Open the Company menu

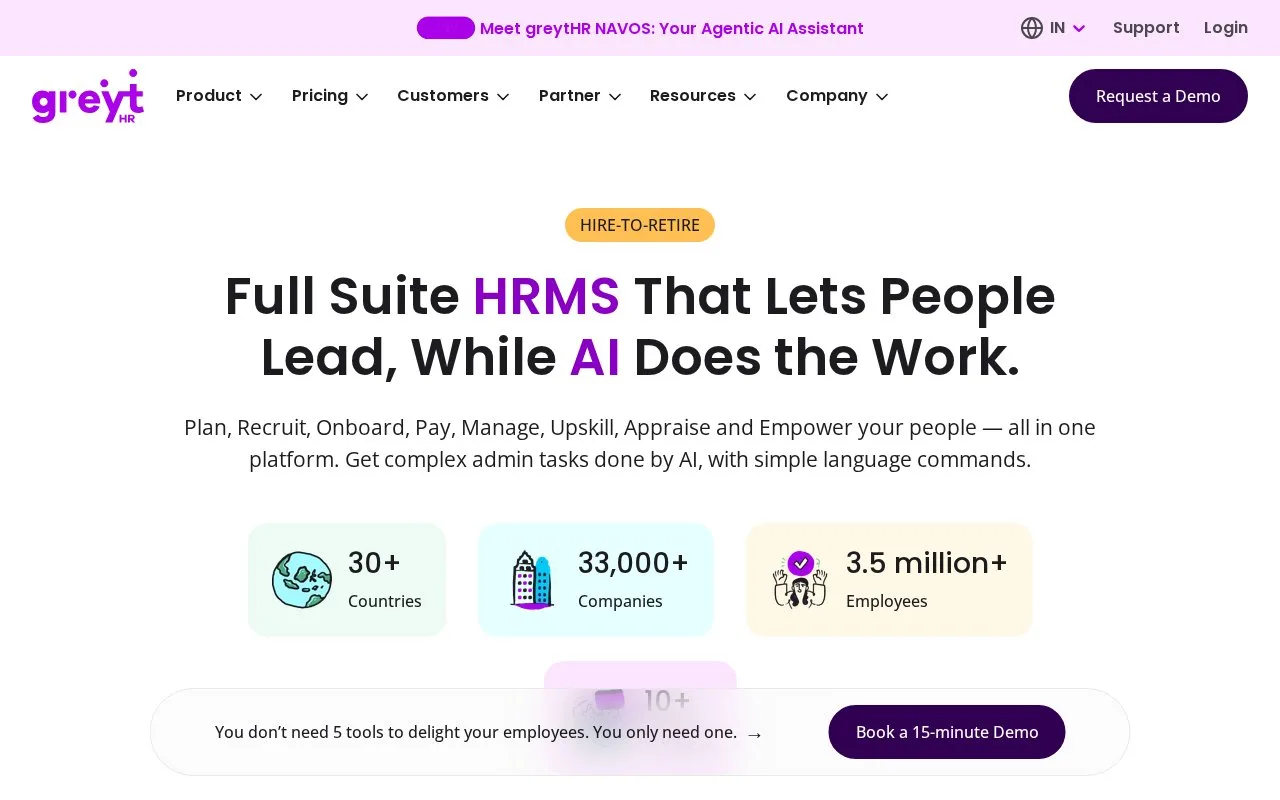(837, 96)
